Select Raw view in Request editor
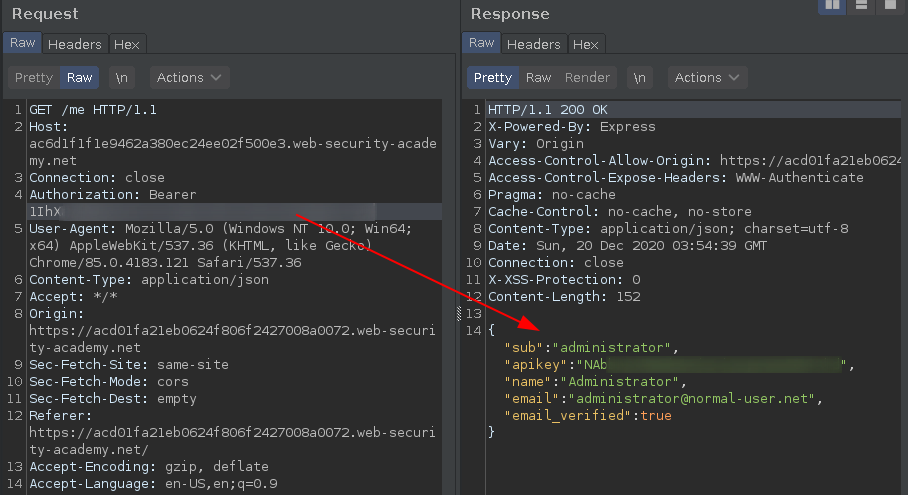 80,78
